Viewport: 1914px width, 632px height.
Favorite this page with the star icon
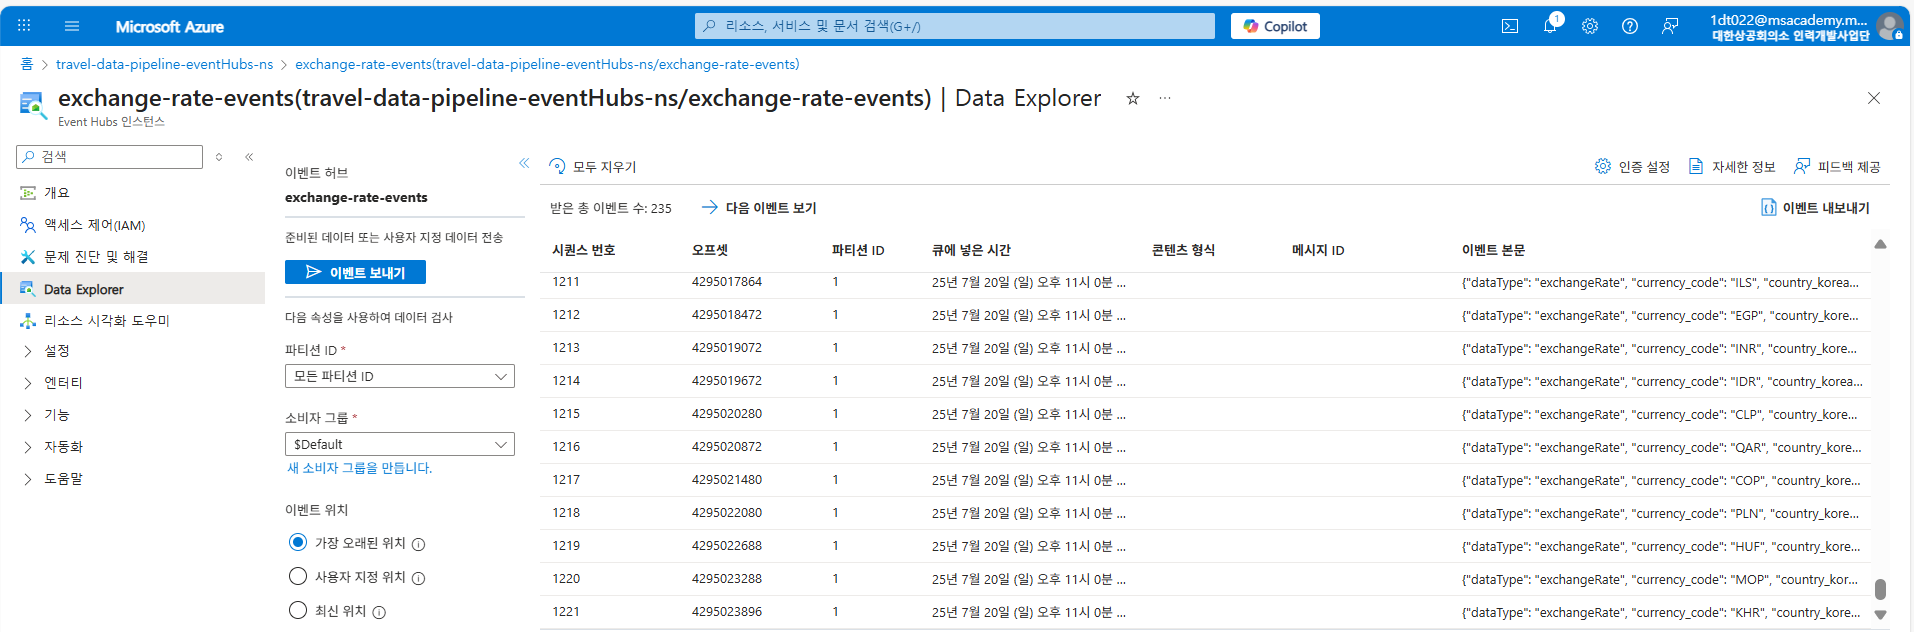pyautogui.click(x=1133, y=98)
